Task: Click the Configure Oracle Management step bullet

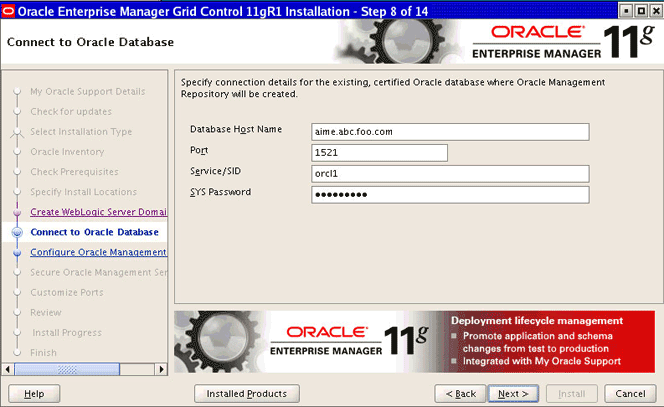Action: [17, 252]
